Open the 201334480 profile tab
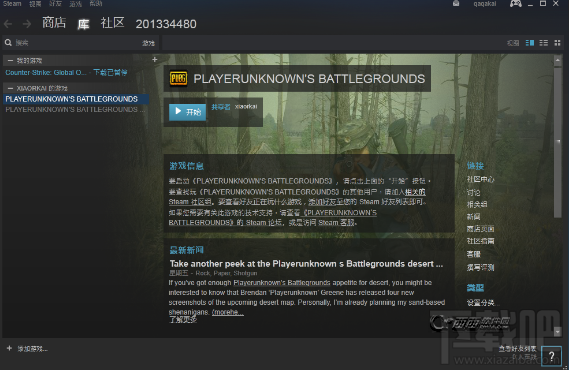 point(166,24)
